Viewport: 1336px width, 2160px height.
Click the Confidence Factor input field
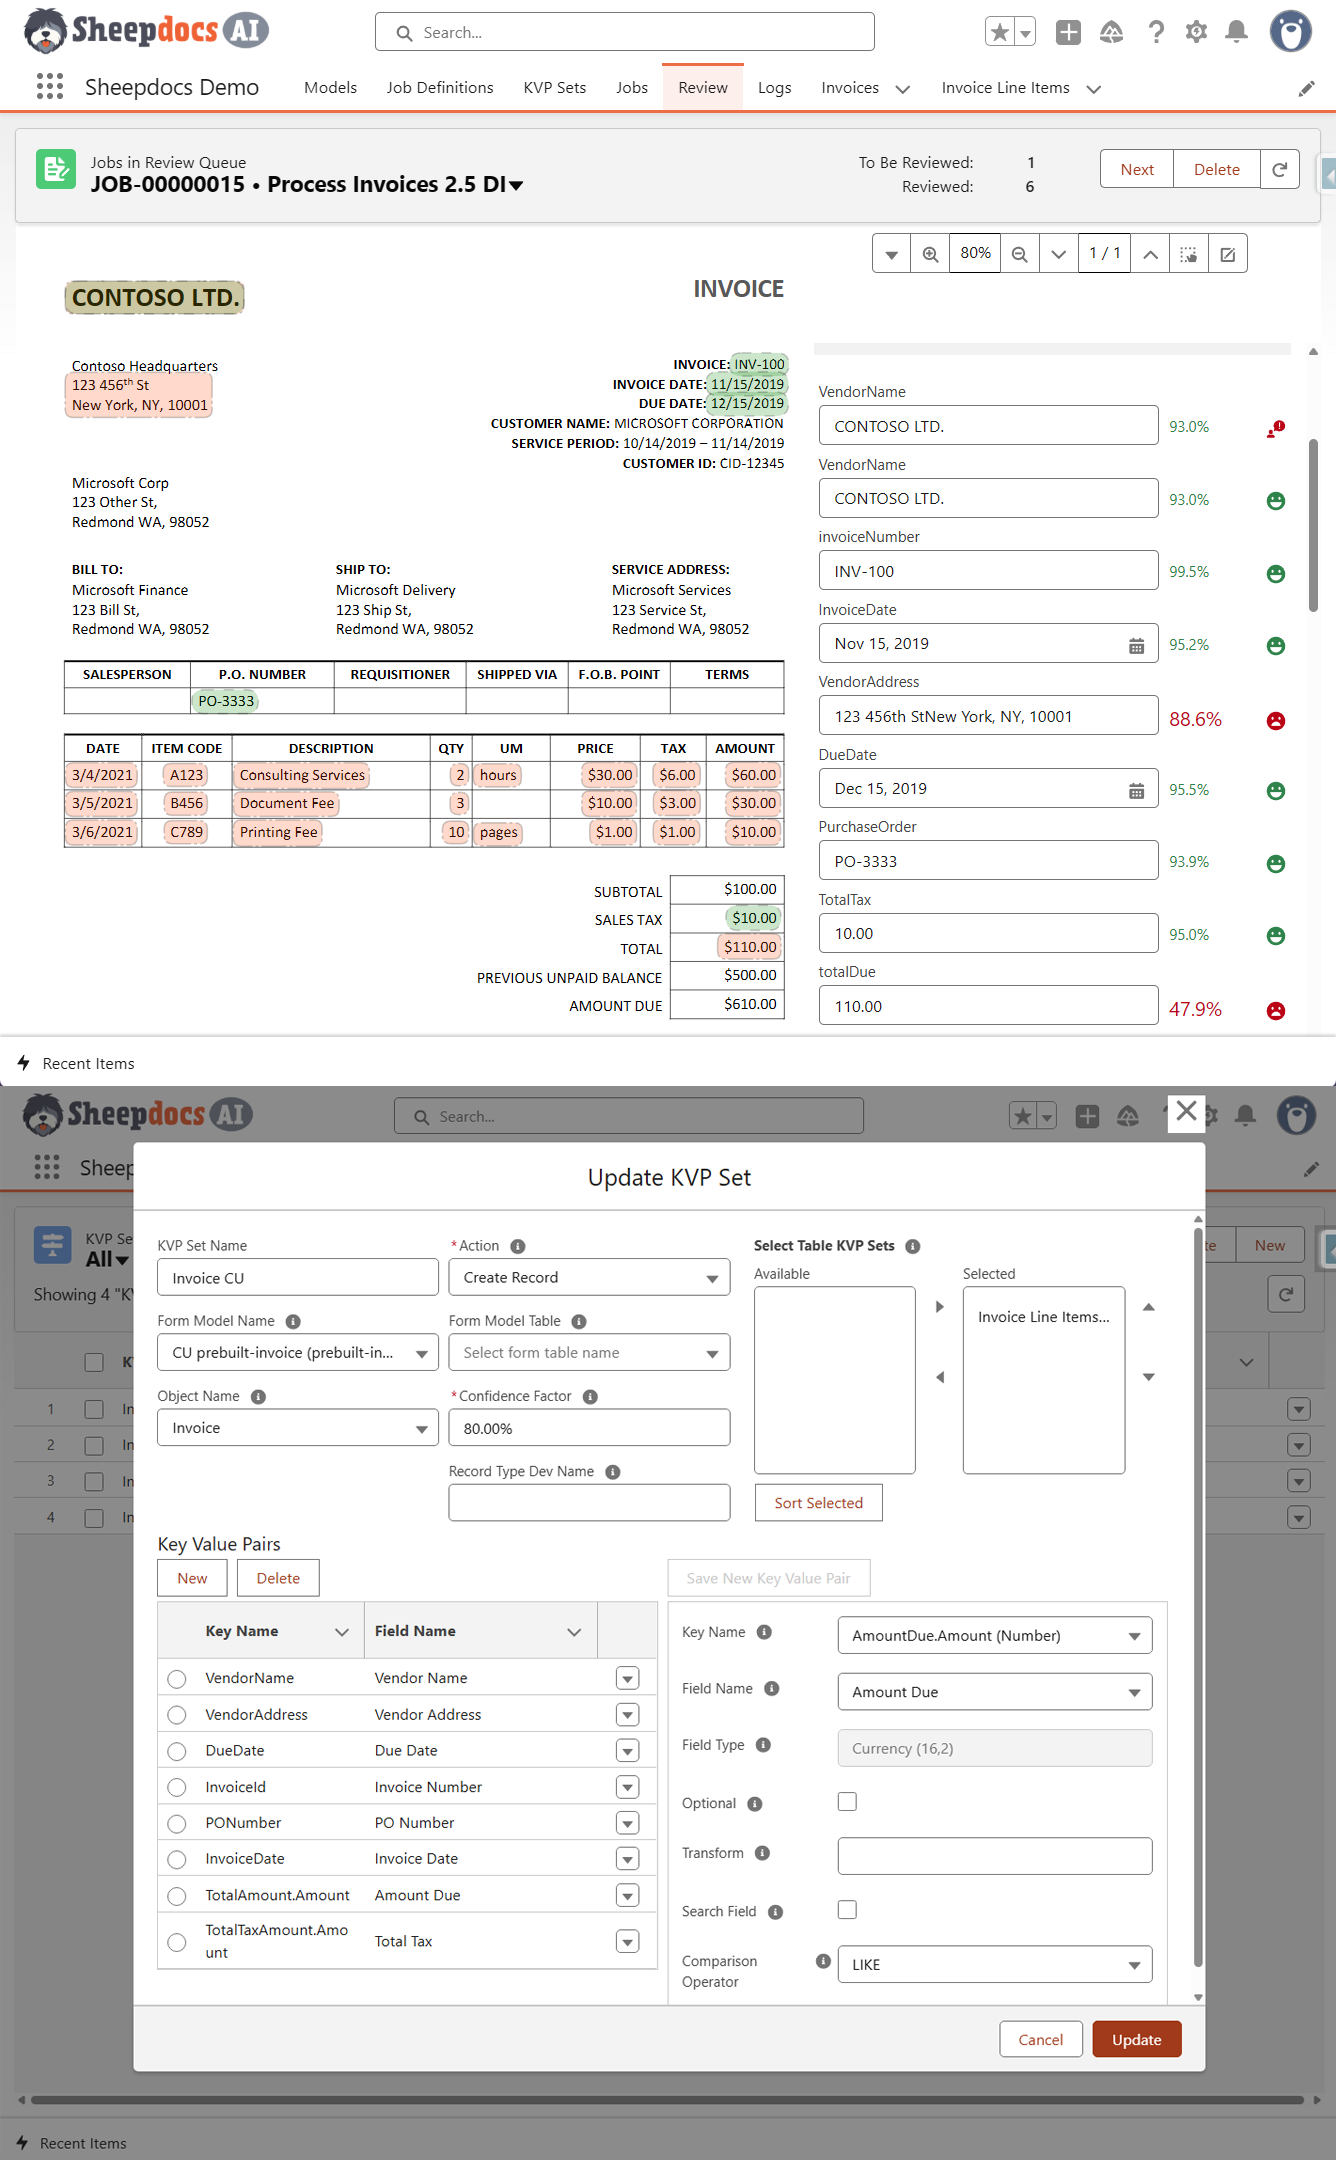(590, 1428)
